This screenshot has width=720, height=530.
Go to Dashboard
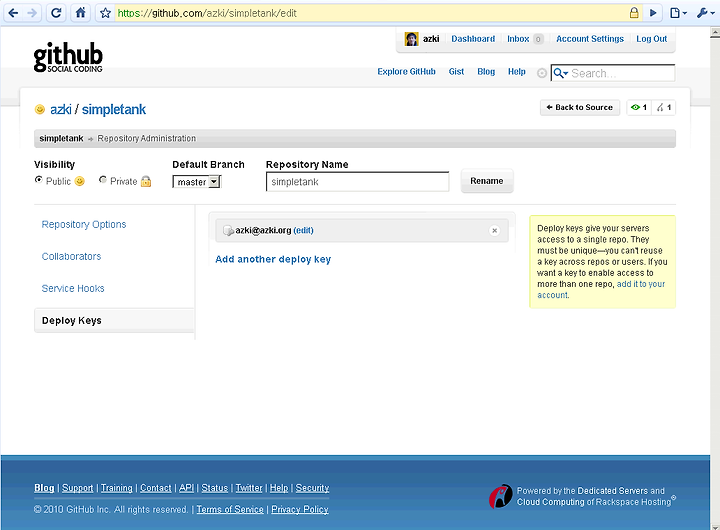[473, 39]
